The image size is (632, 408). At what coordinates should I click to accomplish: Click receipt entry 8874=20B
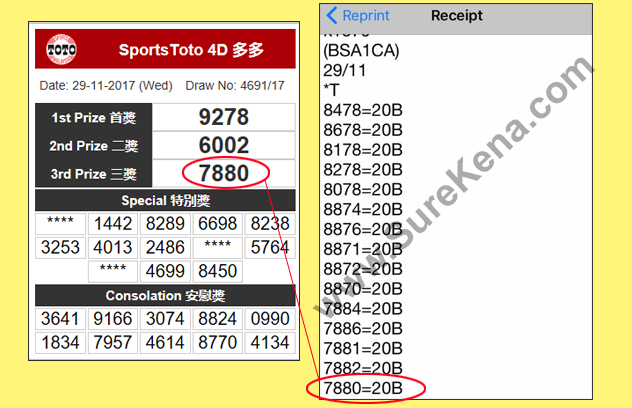pos(363,209)
